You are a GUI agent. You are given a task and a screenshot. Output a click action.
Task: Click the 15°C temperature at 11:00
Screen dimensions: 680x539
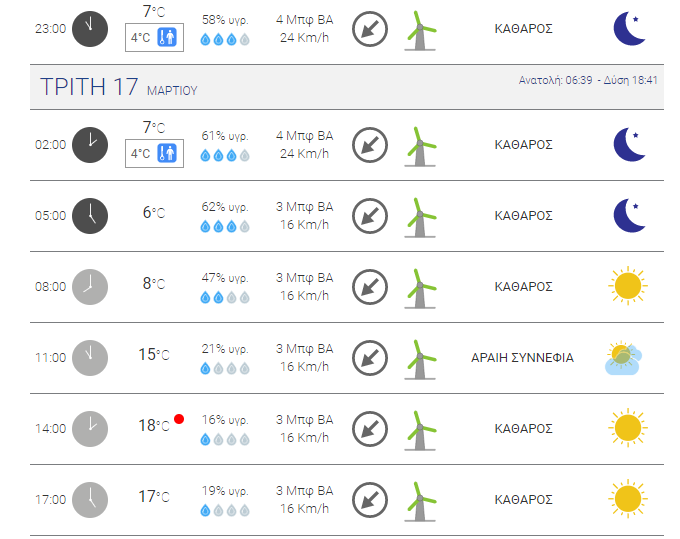(x=154, y=355)
